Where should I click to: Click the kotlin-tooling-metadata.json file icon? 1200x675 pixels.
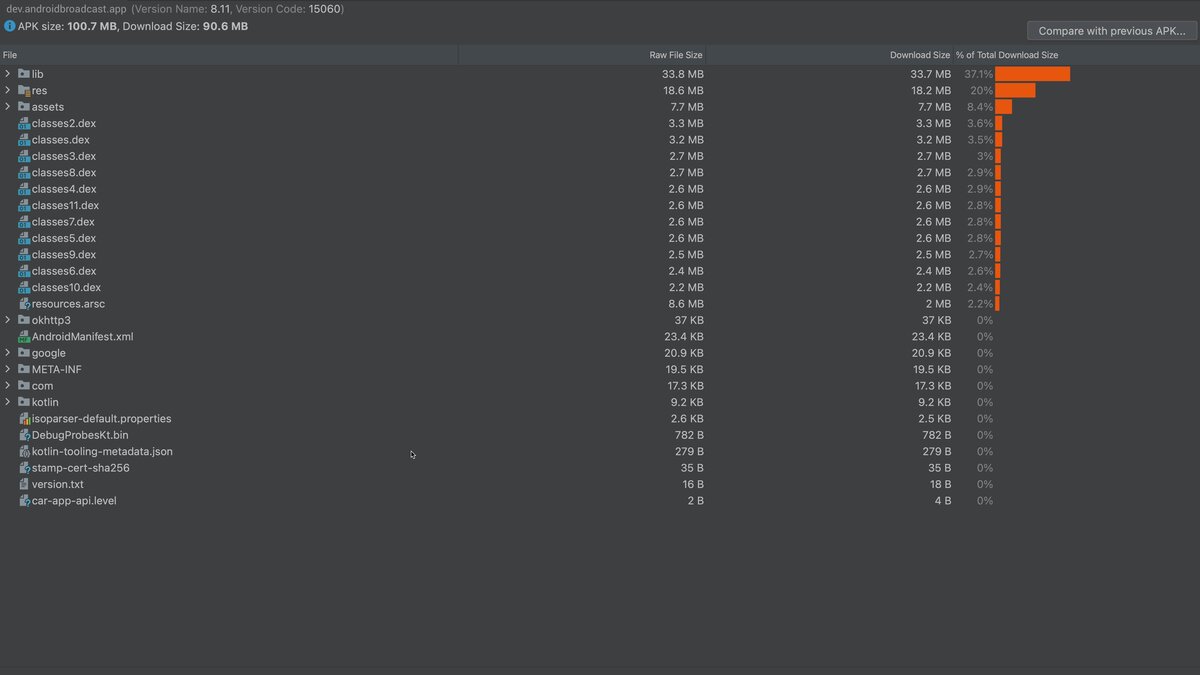coord(24,451)
